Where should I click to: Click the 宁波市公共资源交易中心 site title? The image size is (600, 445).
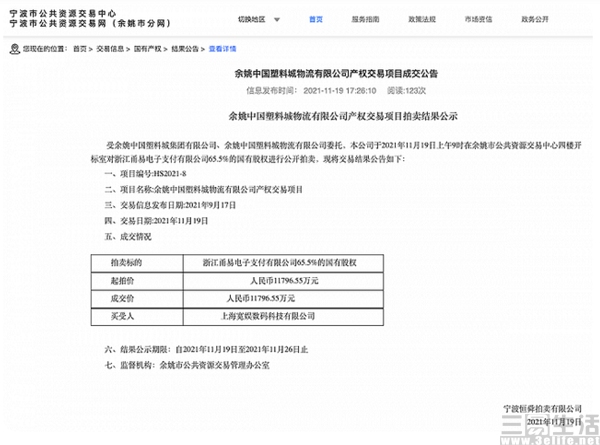coord(63,13)
